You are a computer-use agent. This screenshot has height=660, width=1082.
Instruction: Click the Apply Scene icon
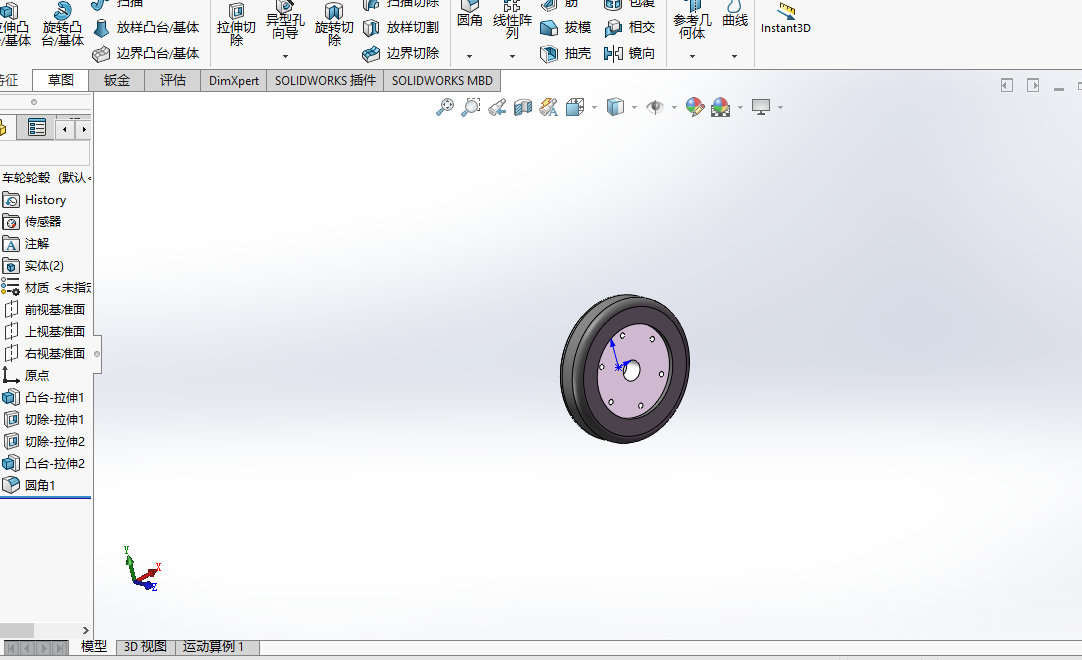point(720,107)
